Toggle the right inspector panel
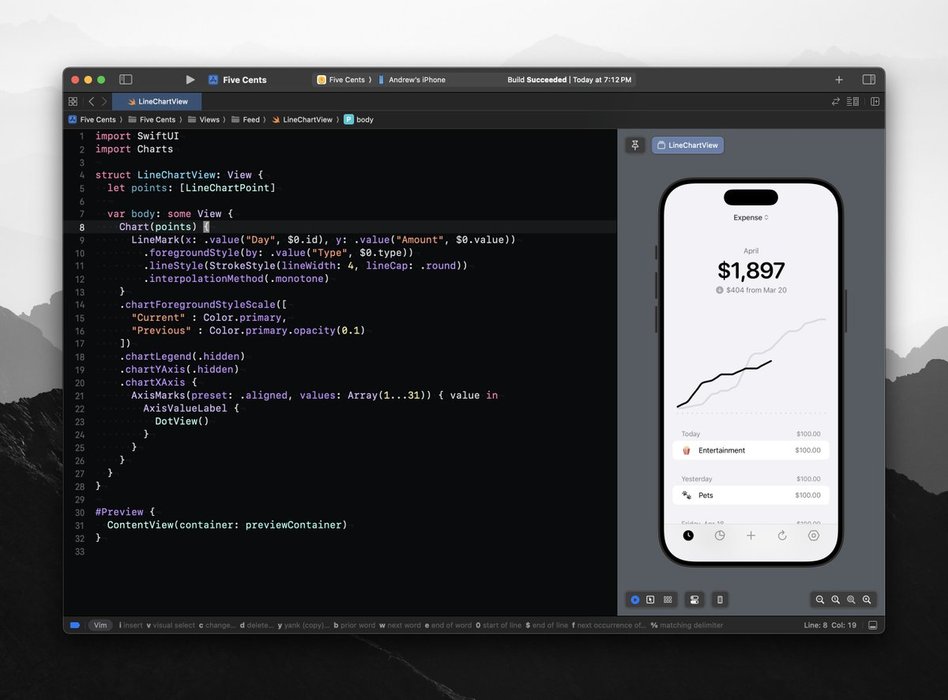Screen dimensions: 948x700 coord(868,79)
